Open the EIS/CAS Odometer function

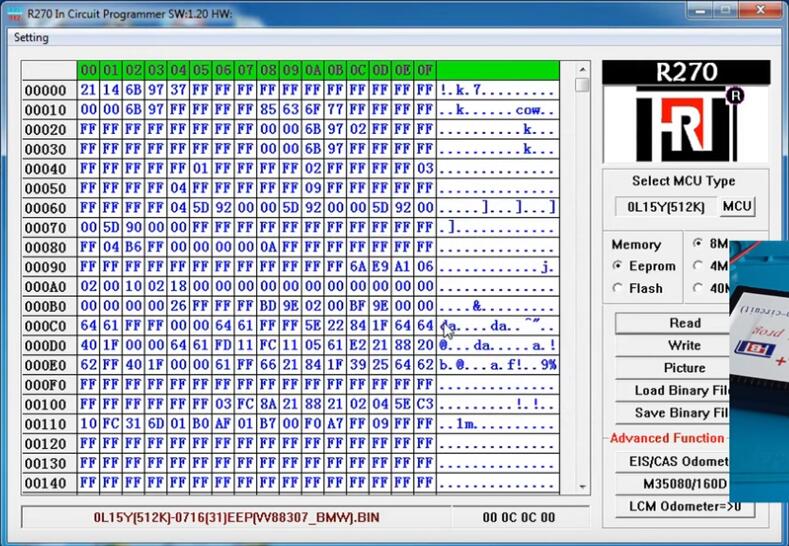click(x=673, y=461)
